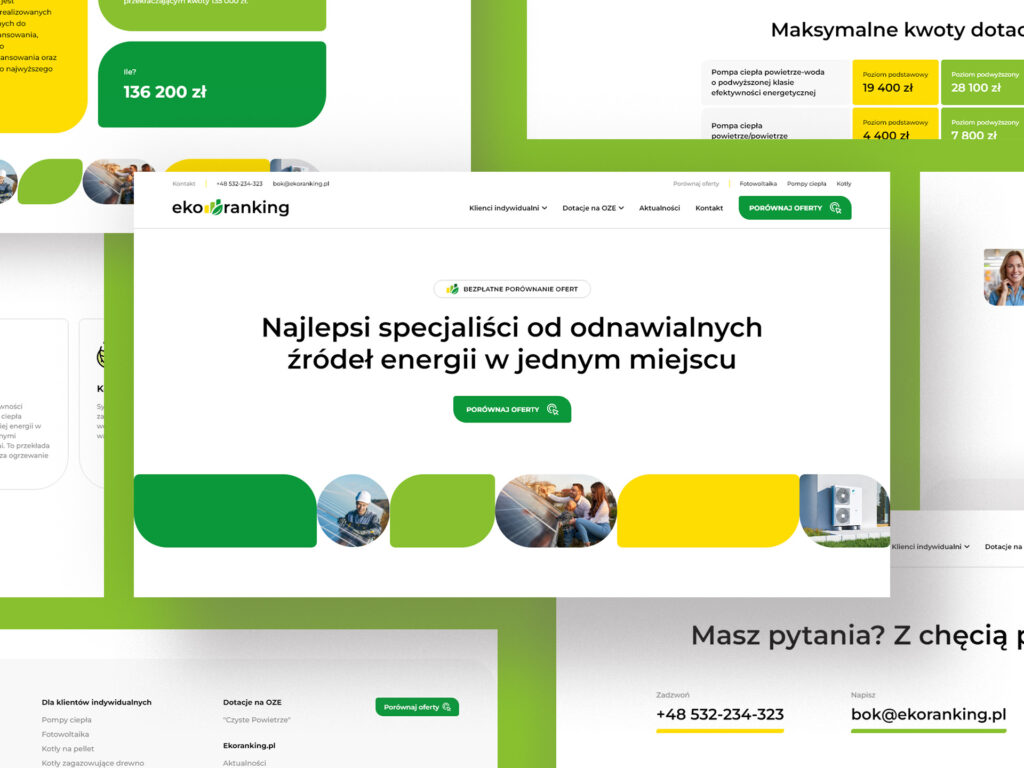Click the footer Porównaj oferty button
This screenshot has height=768, width=1024.
point(417,707)
